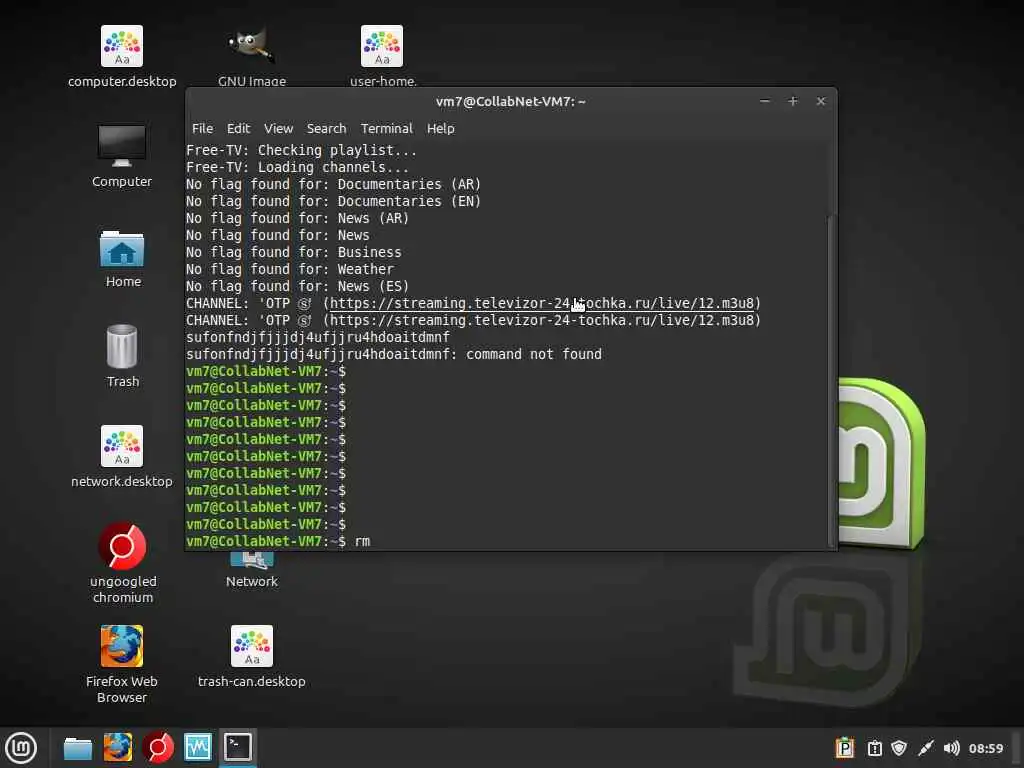Open the clipboard tray icon
Image resolution: width=1024 pixels, height=768 pixels.
tap(874, 748)
